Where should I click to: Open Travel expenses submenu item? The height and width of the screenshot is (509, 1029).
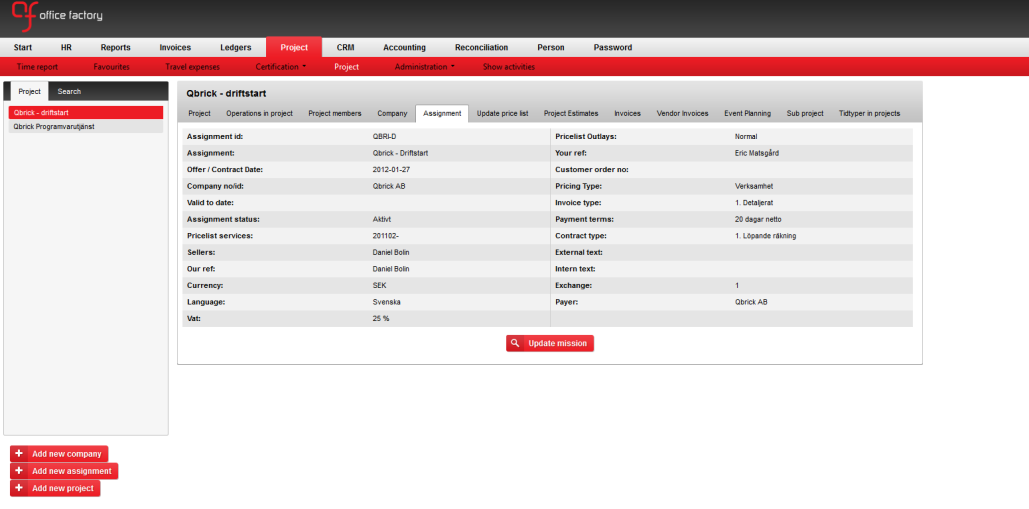tap(192, 67)
